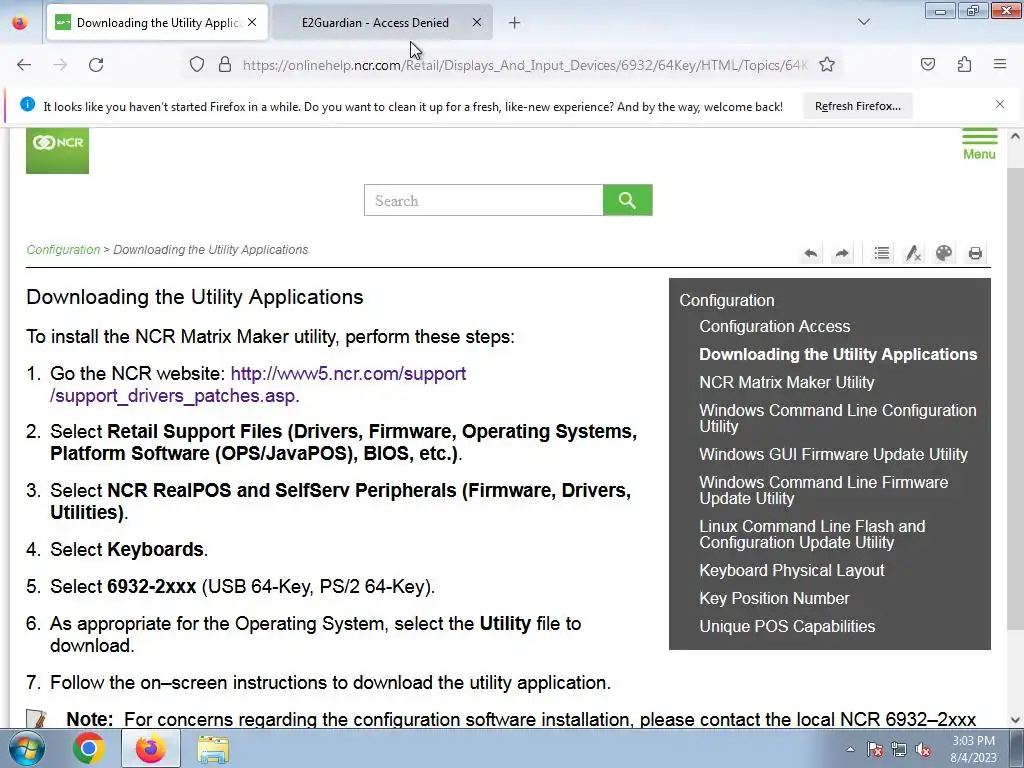Click the NCR logo

point(57,151)
